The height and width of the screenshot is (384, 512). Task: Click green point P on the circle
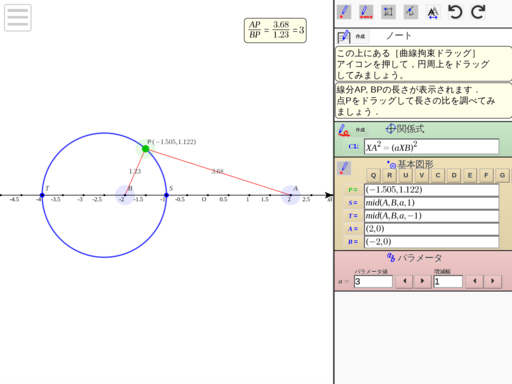146,149
